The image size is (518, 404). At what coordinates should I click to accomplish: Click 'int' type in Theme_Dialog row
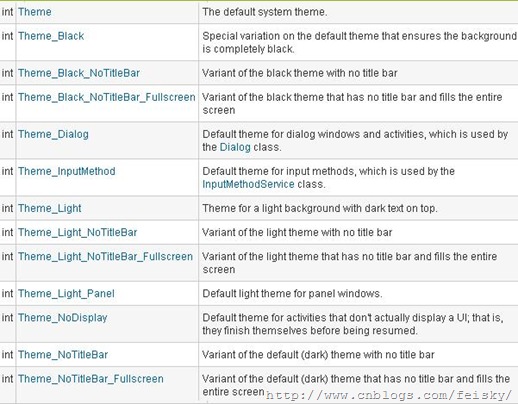tap(7, 134)
